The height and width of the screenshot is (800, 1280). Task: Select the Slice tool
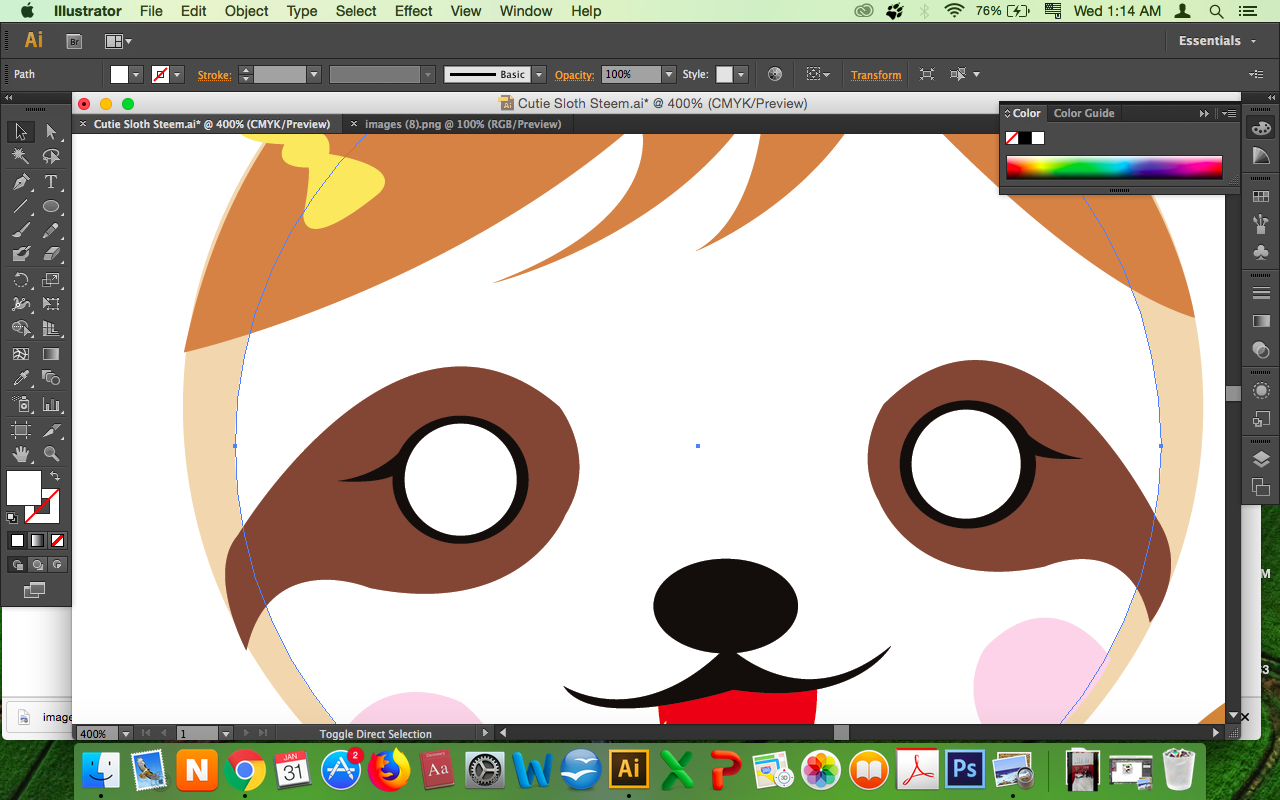(x=51, y=430)
